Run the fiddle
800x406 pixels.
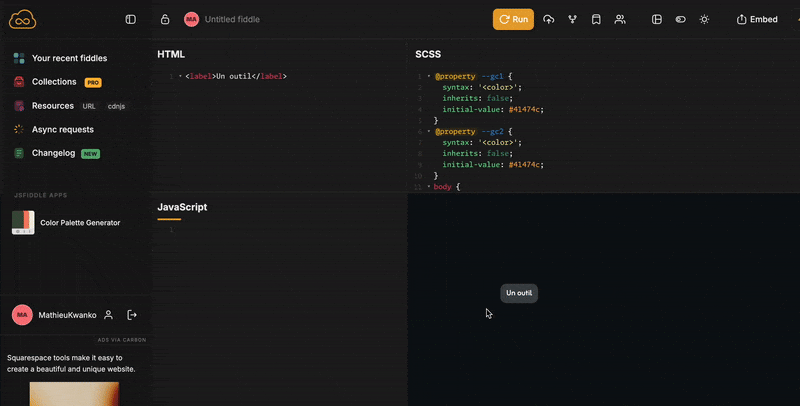[513, 19]
